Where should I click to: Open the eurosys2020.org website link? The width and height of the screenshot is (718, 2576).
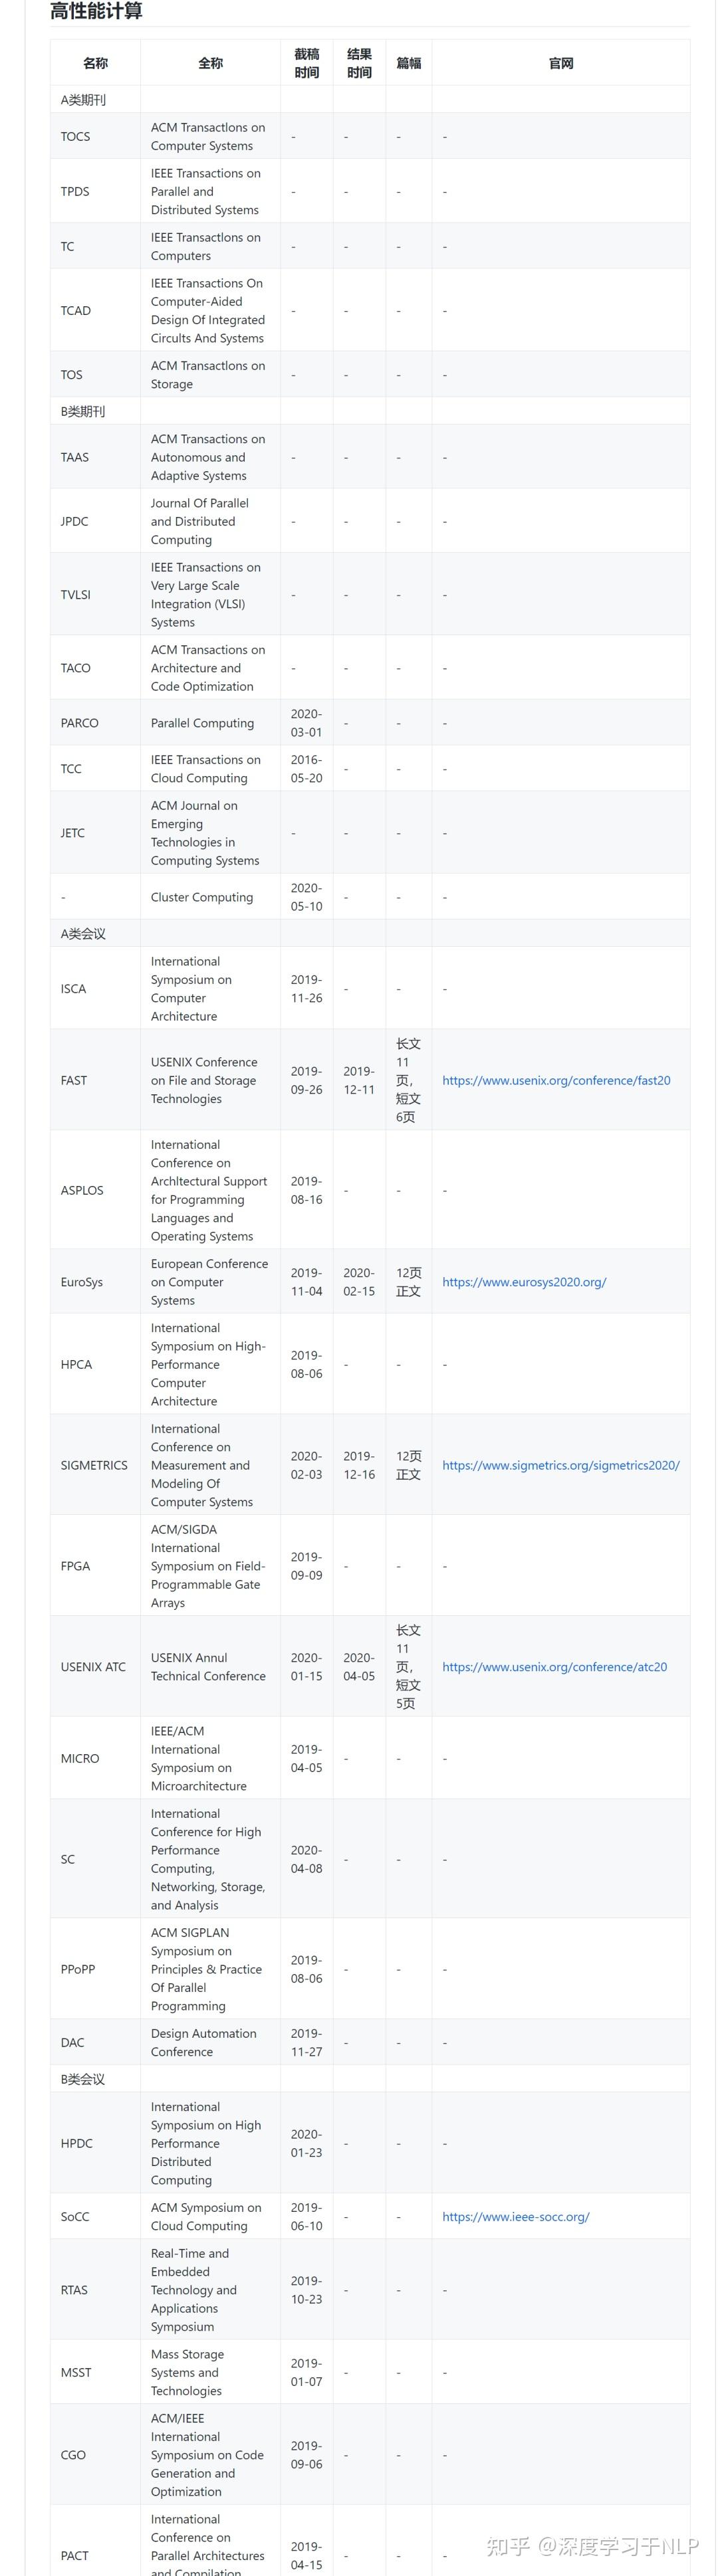point(524,1282)
